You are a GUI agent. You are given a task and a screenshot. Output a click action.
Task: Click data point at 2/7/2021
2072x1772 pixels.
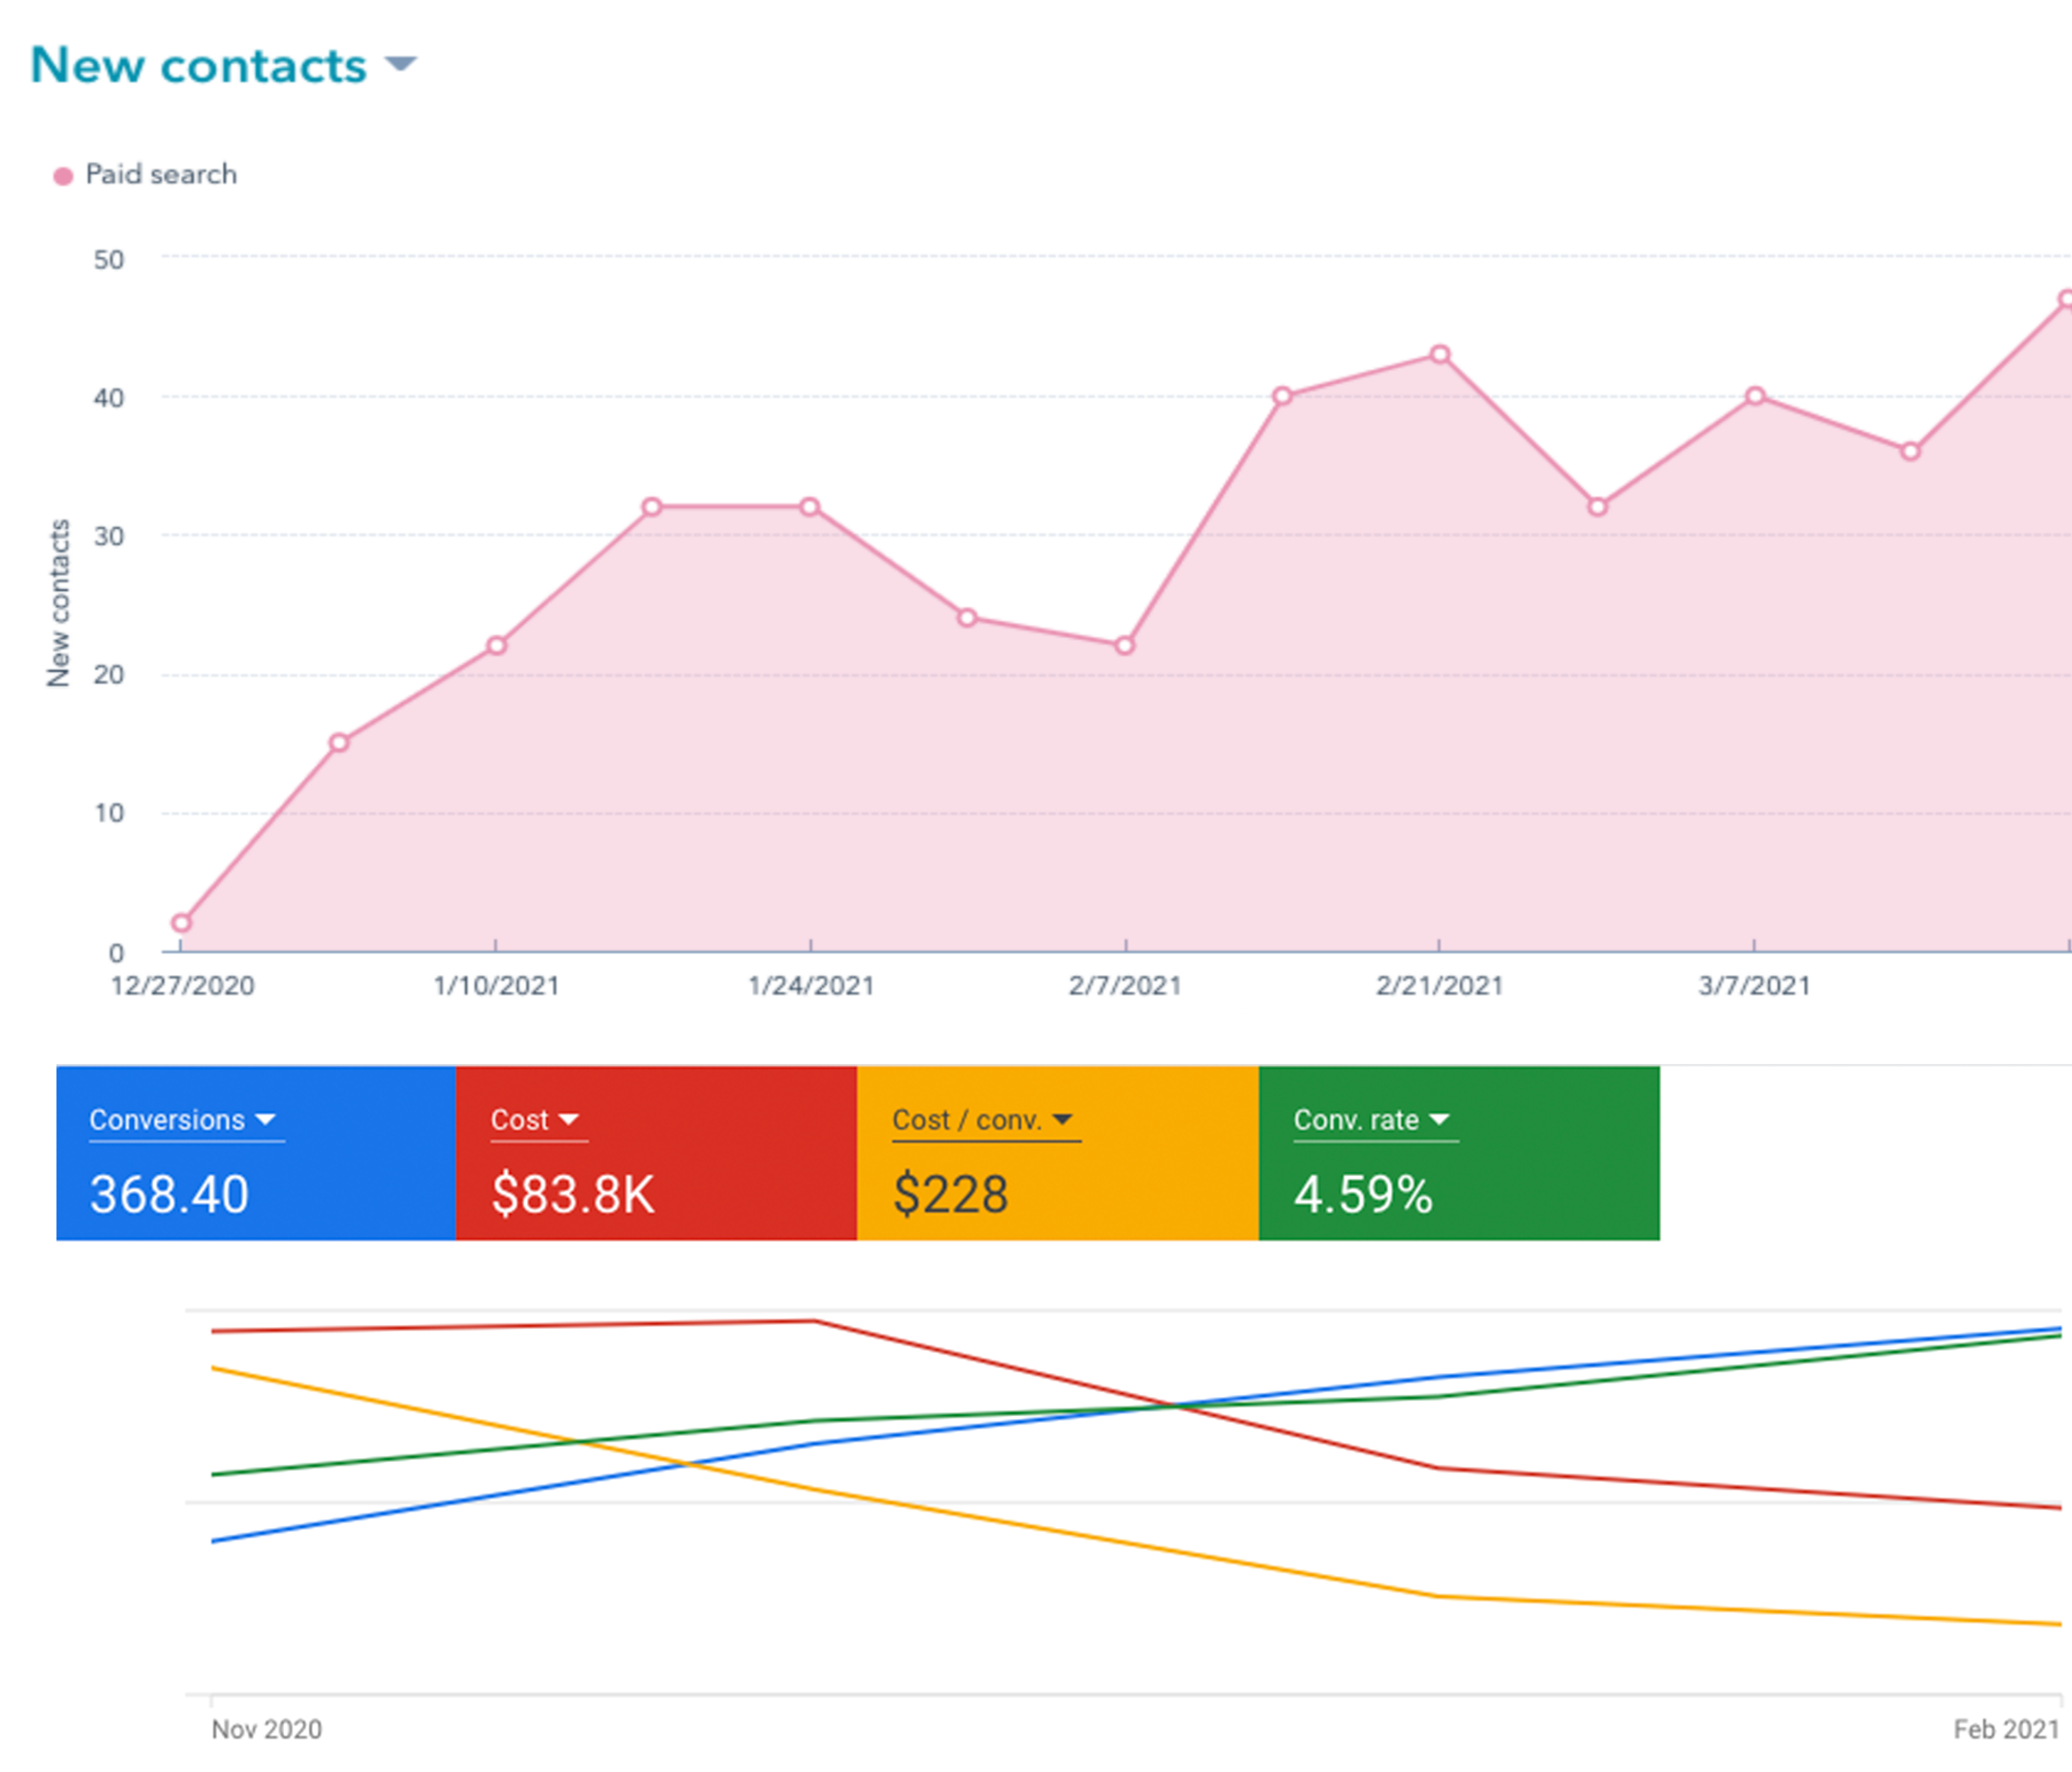tap(1125, 645)
